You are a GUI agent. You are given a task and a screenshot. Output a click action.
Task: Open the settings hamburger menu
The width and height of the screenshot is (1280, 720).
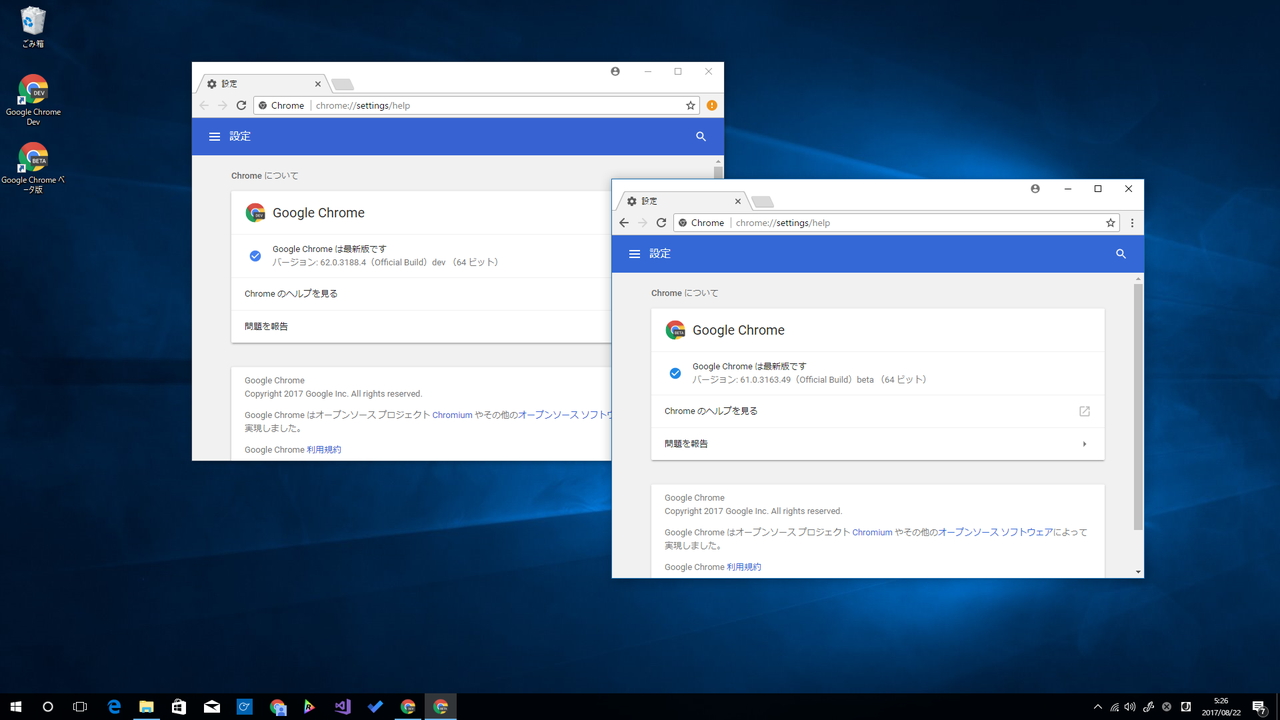[634, 253]
